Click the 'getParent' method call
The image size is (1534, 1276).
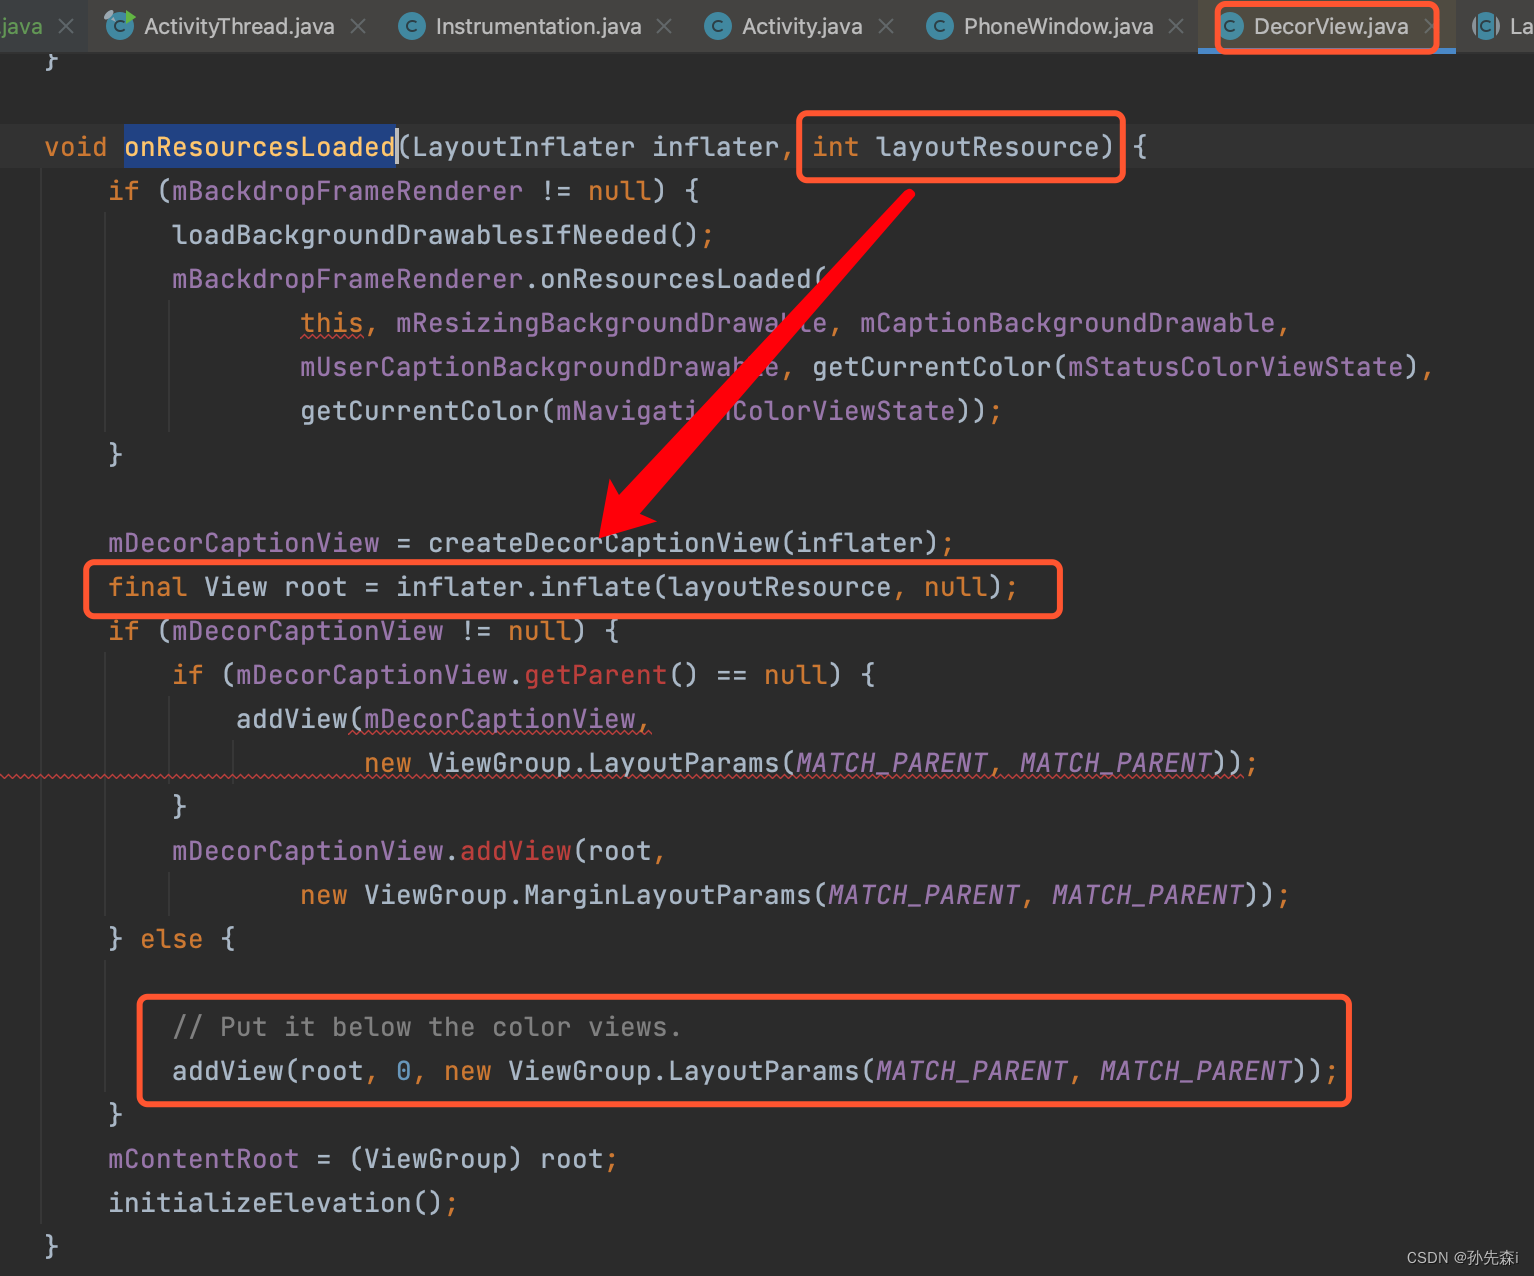click(x=595, y=675)
